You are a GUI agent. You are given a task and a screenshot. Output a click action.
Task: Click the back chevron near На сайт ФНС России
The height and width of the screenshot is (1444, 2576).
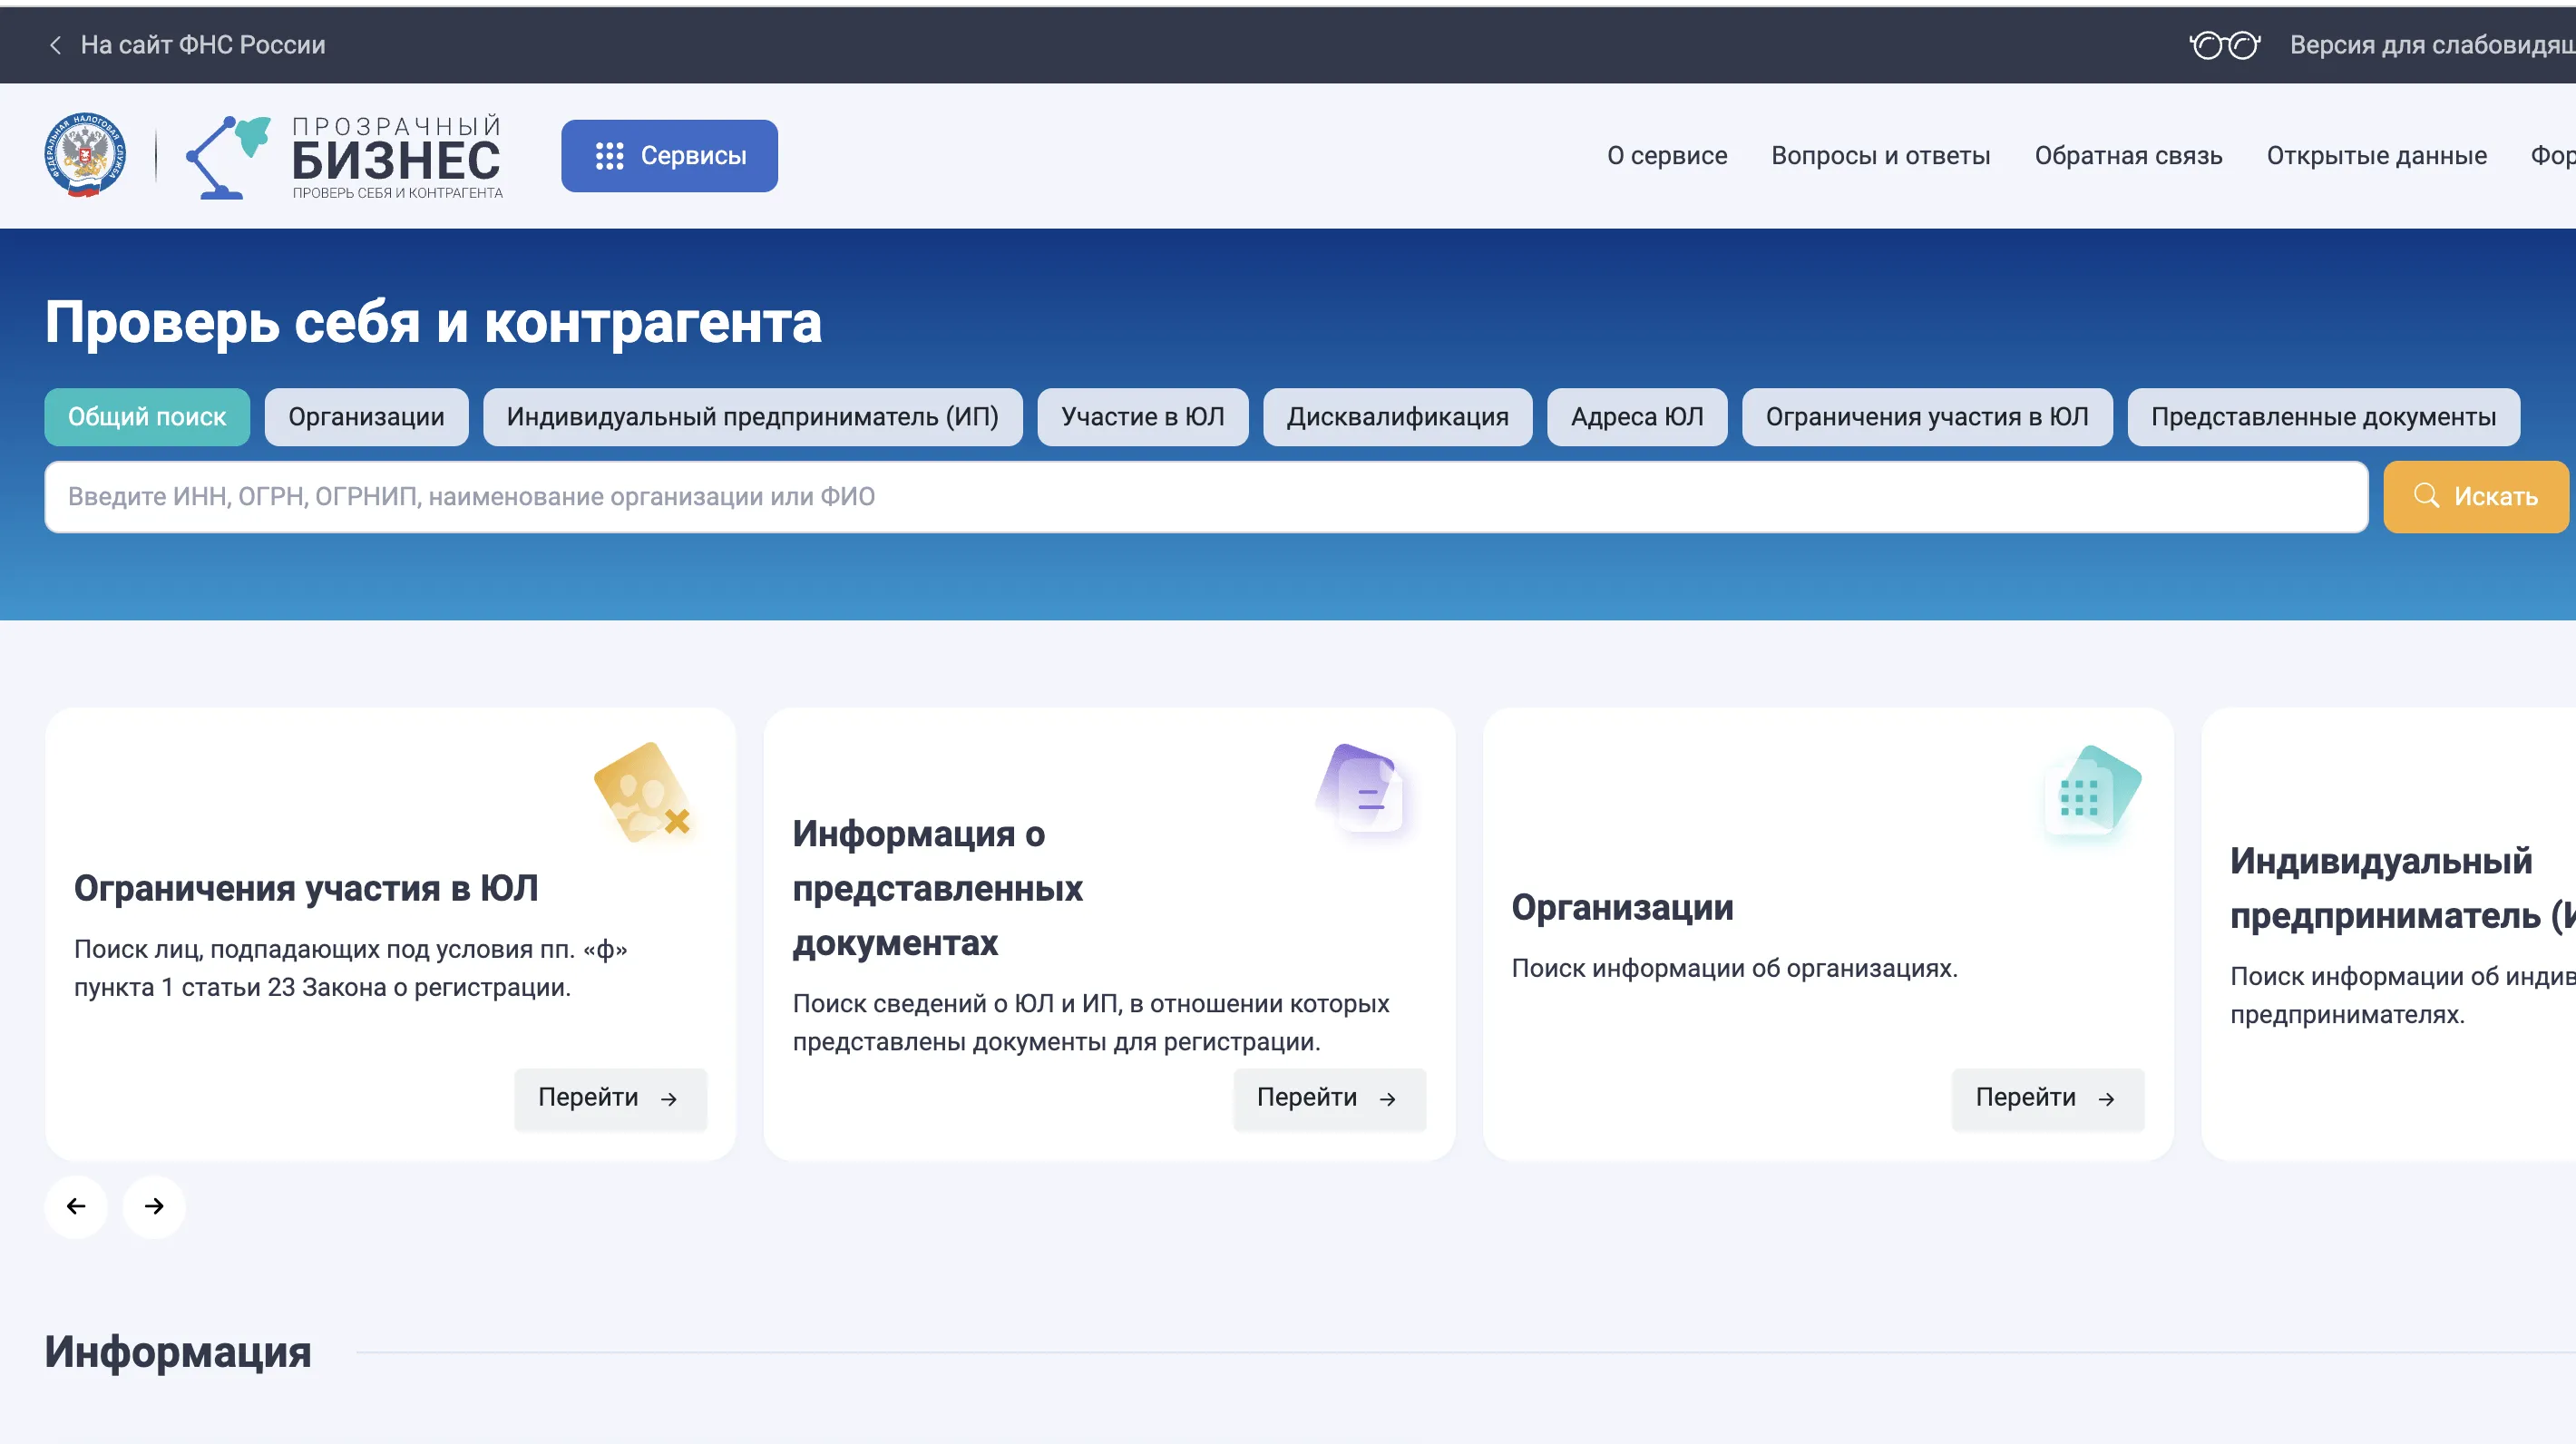pos(56,45)
